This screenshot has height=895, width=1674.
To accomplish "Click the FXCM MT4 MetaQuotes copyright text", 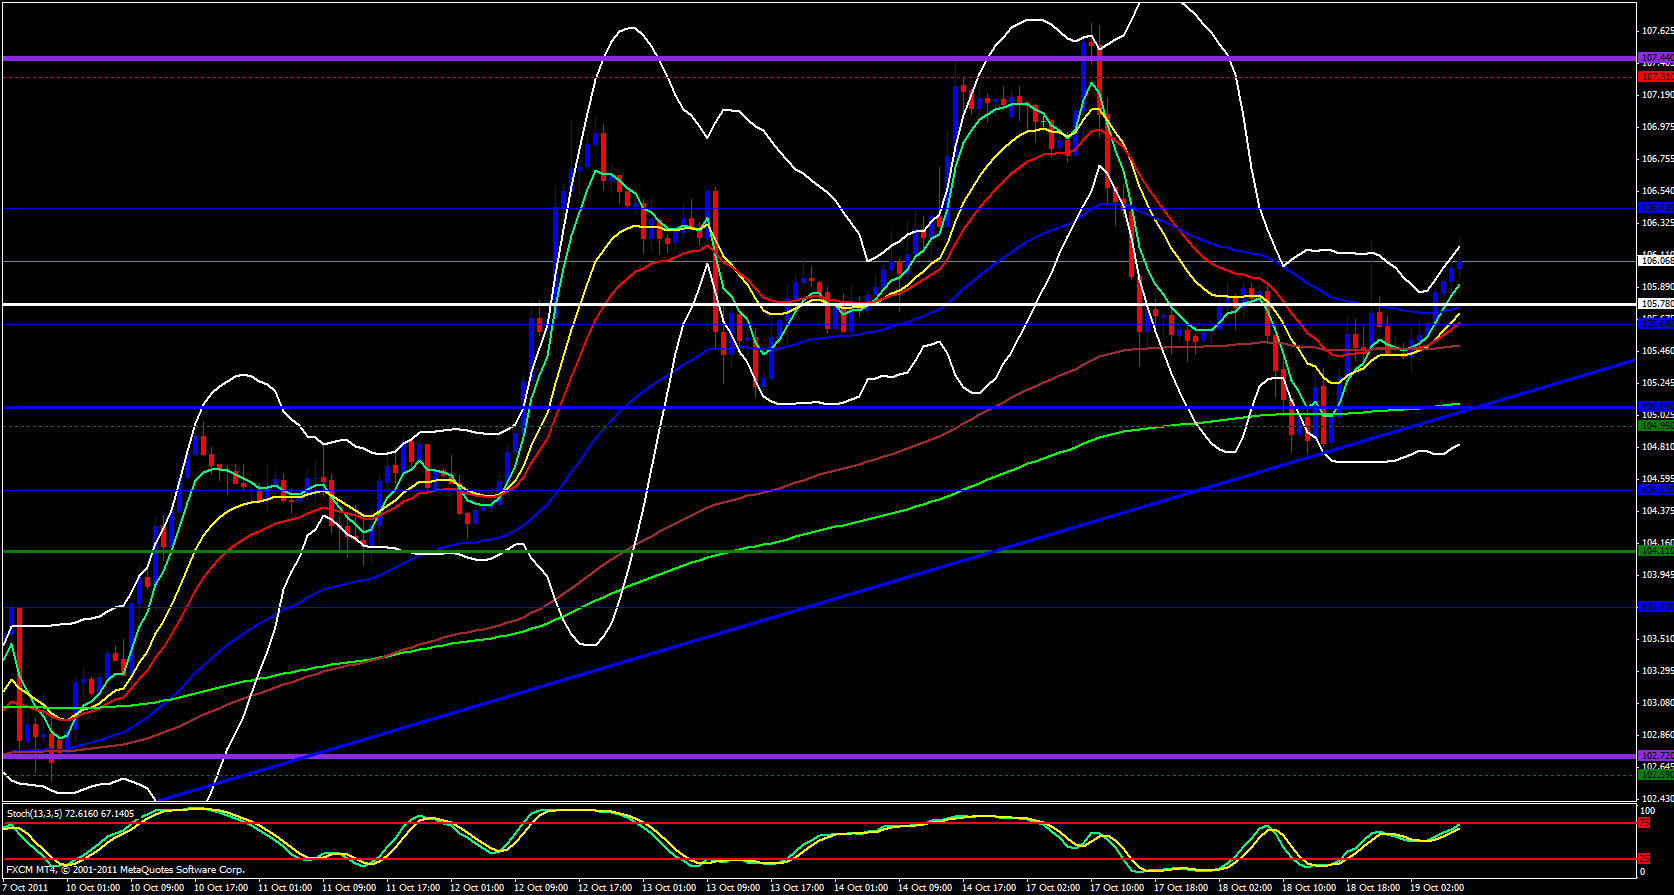I will 125,870.
